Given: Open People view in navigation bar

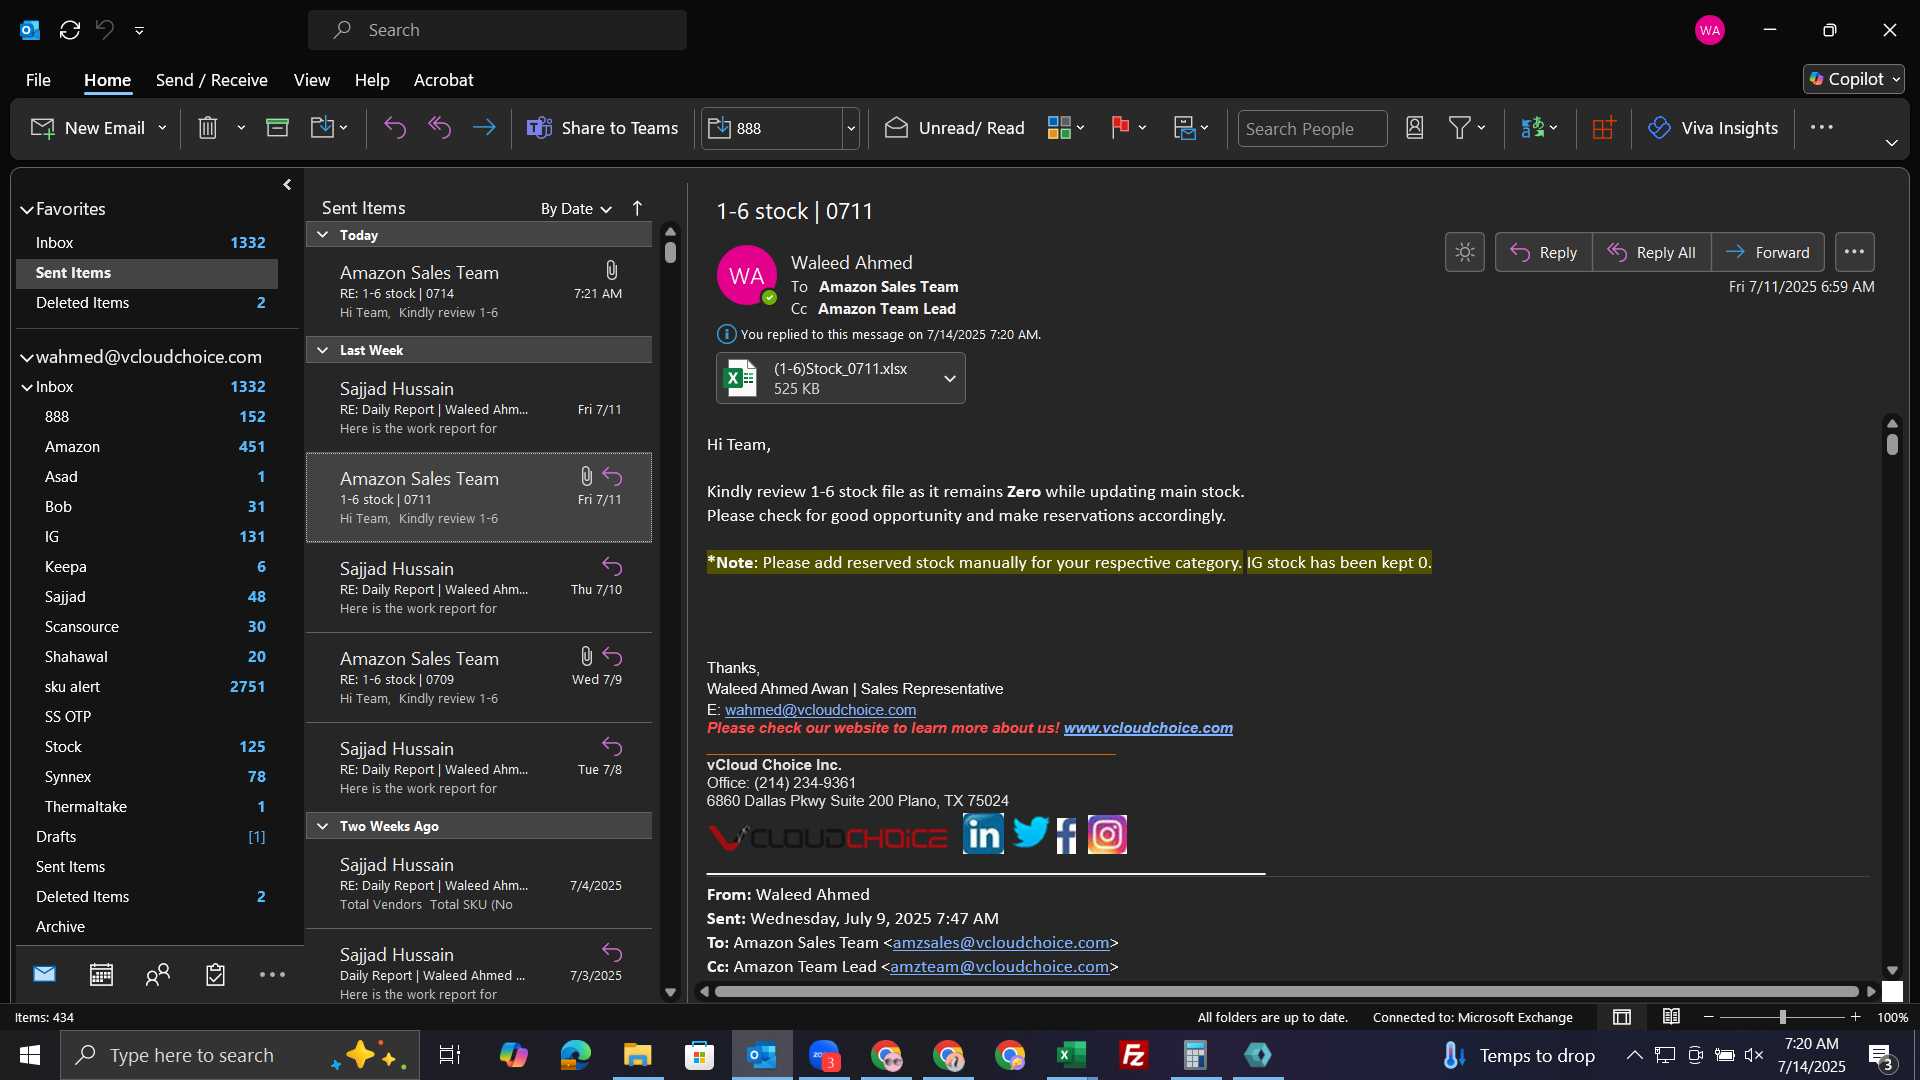Looking at the screenshot, I should [x=158, y=974].
